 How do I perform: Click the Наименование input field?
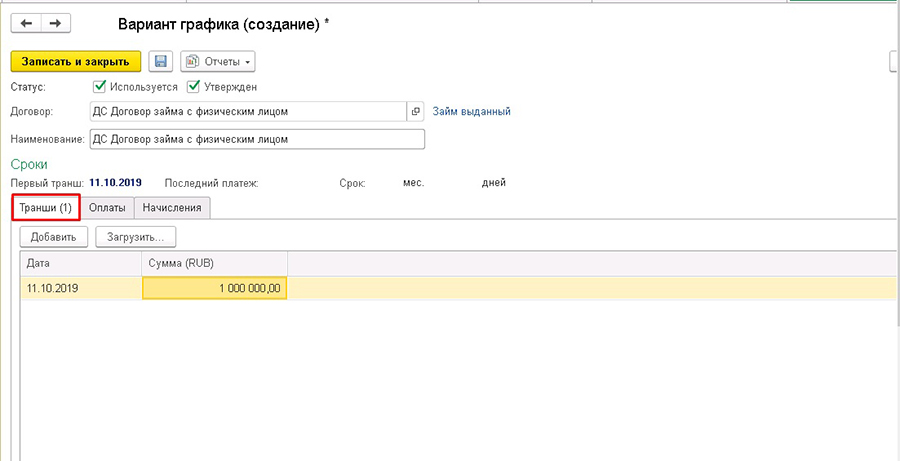click(256, 139)
